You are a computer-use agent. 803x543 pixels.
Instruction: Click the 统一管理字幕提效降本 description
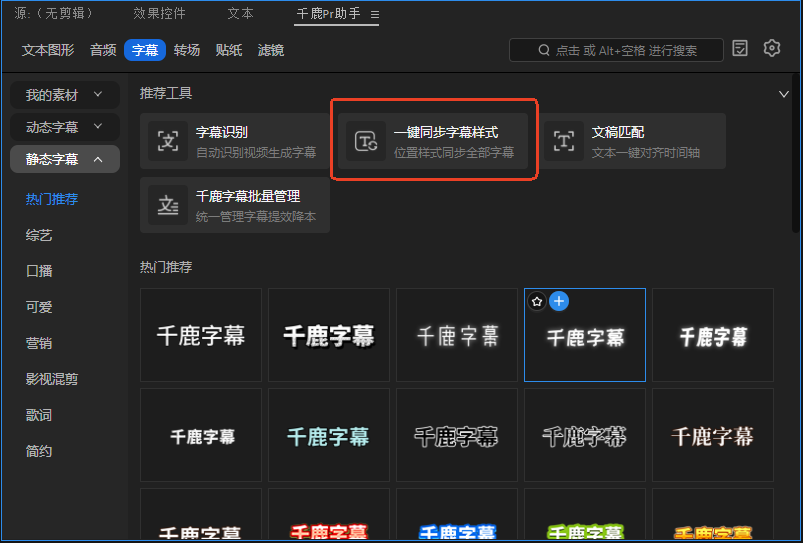tap(256, 217)
